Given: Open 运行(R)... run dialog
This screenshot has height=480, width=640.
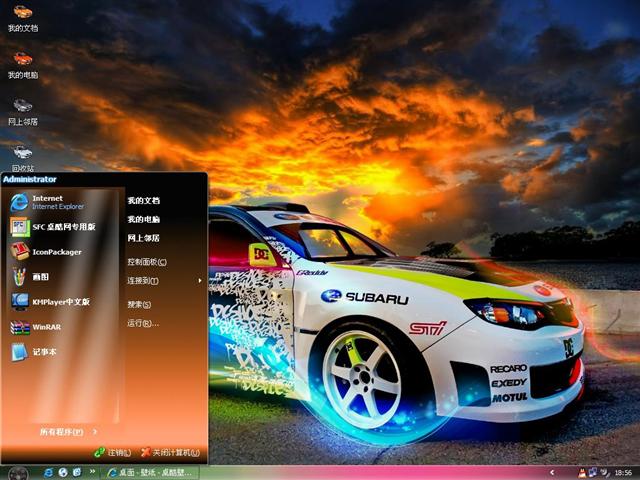Looking at the screenshot, I should [x=143, y=323].
